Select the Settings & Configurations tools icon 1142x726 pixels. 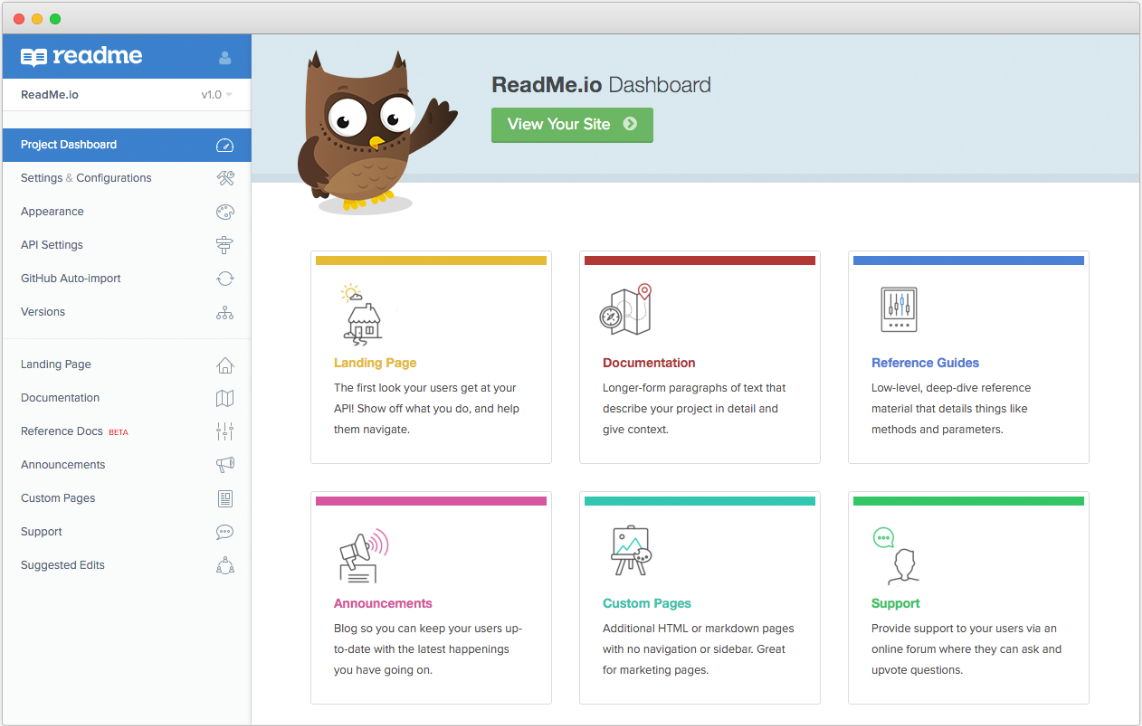[224, 177]
